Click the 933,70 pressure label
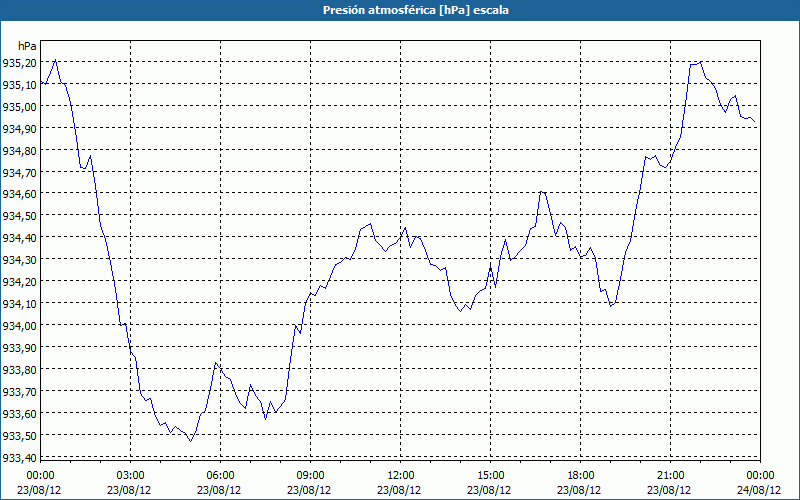 point(18,391)
